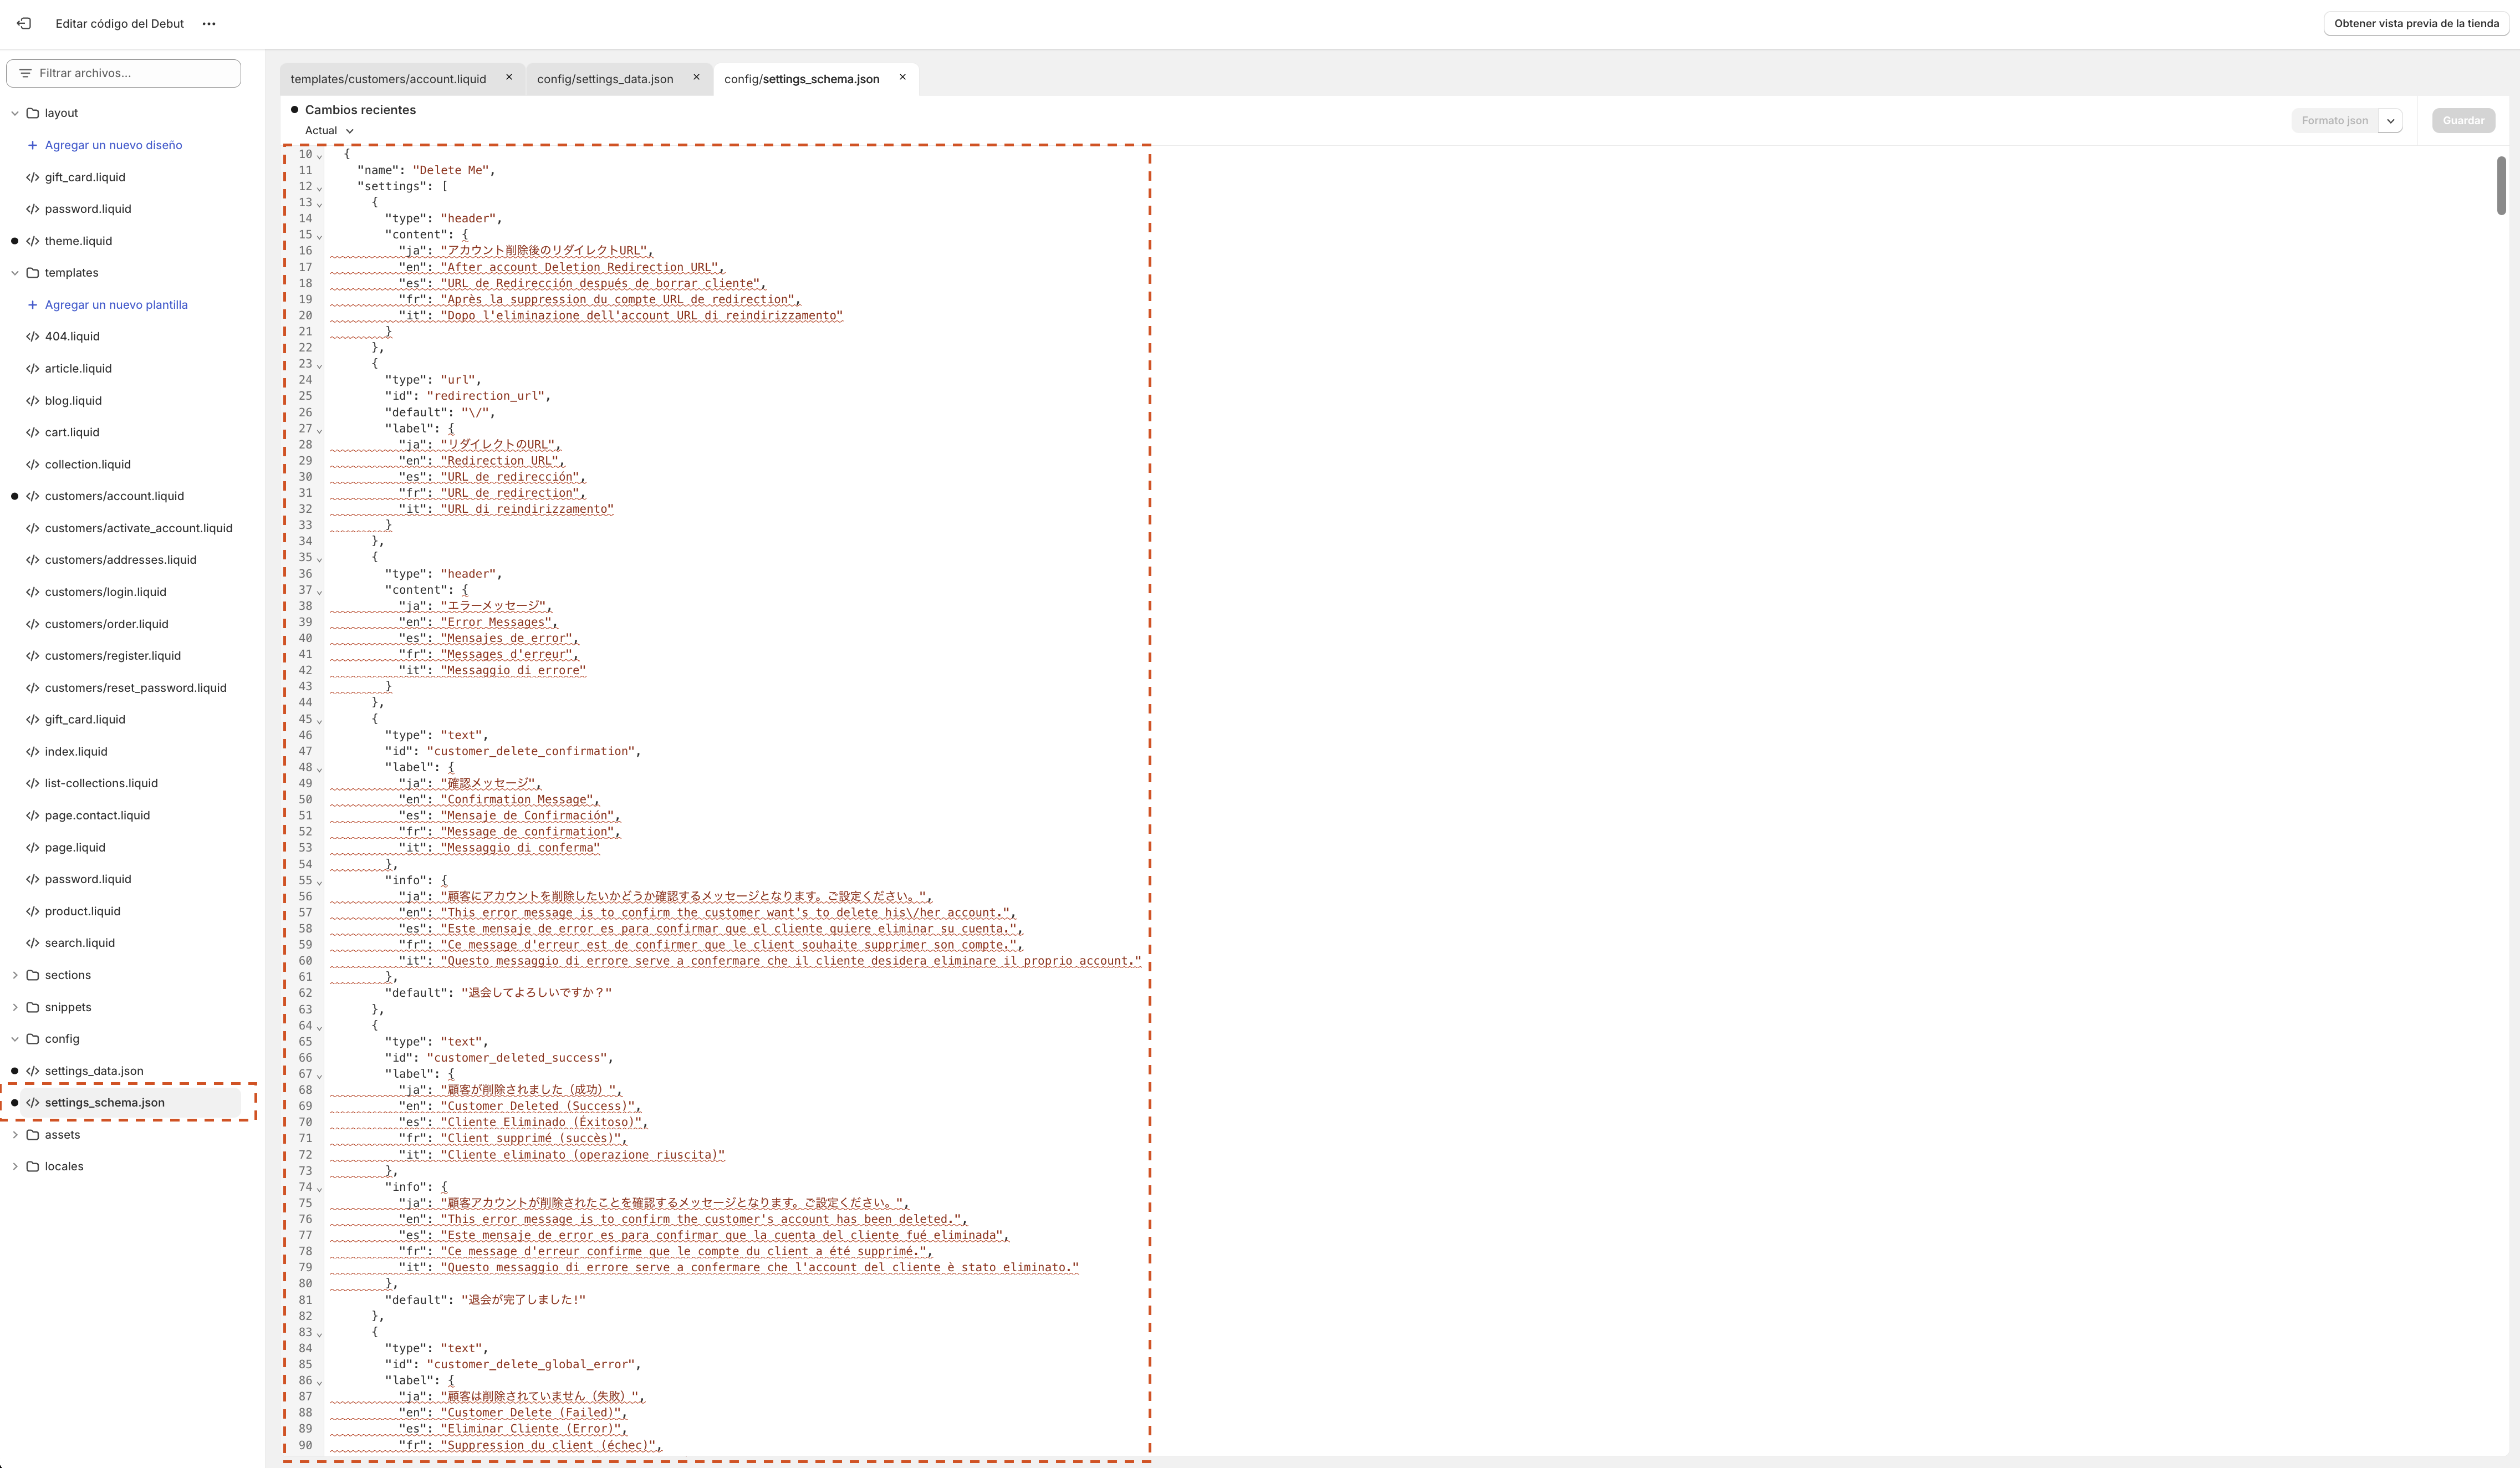Expand the snippets folder chevron

15,1007
